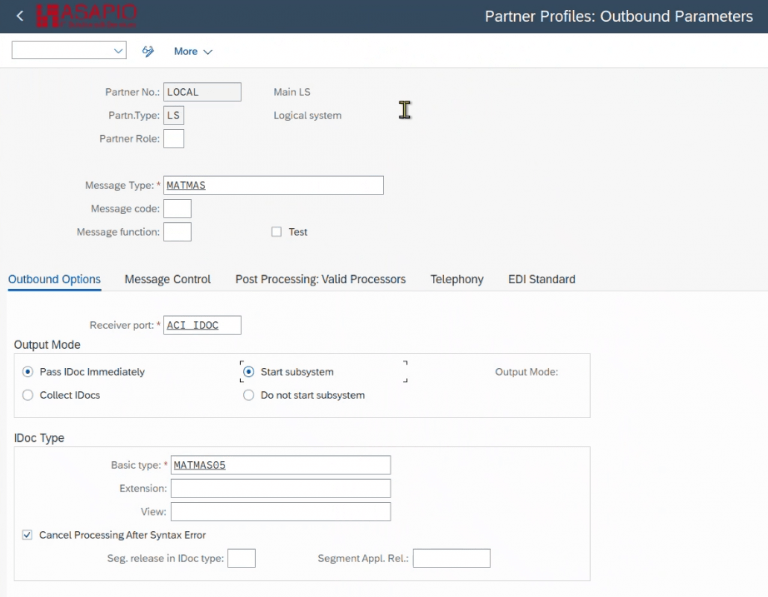Expand the More menu

click(193, 51)
